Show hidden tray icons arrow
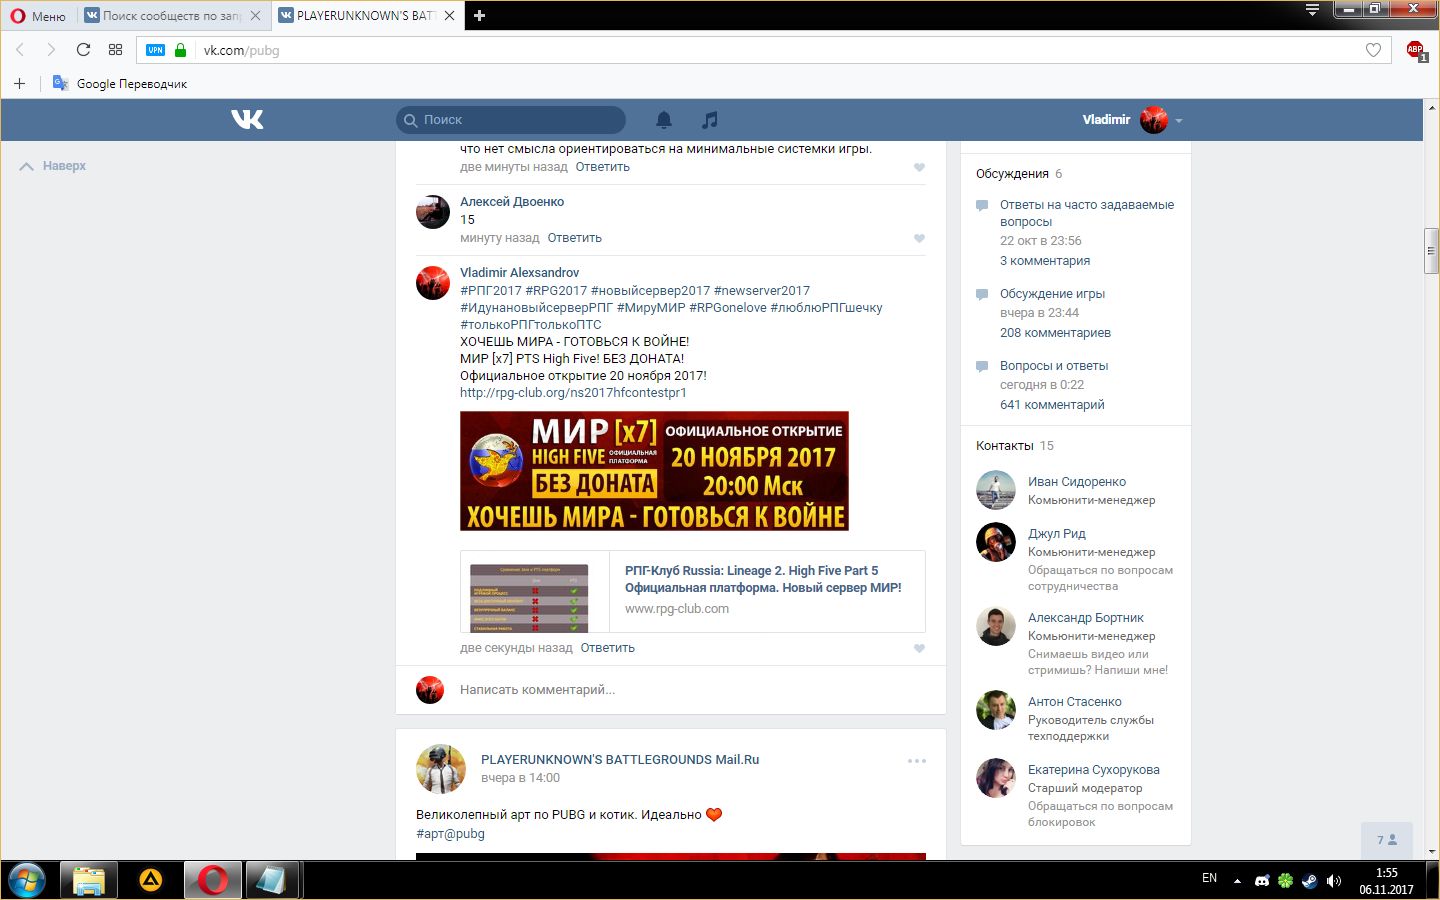Image resolution: width=1440 pixels, height=900 pixels. [1237, 881]
